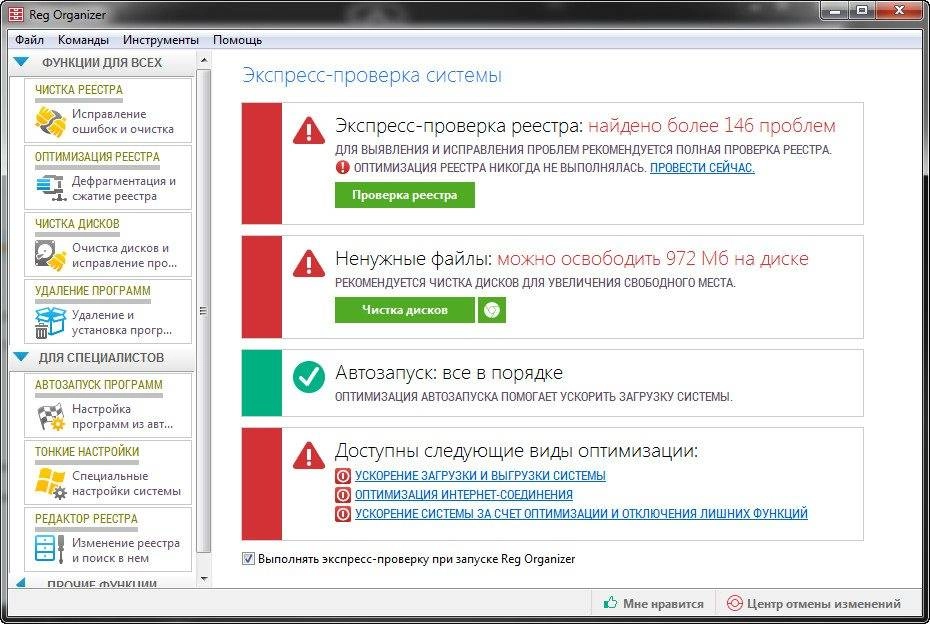Click the Экспресс-проверка системы page heading
Image resolution: width=930 pixels, height=624 pixels.
point(372,75)
